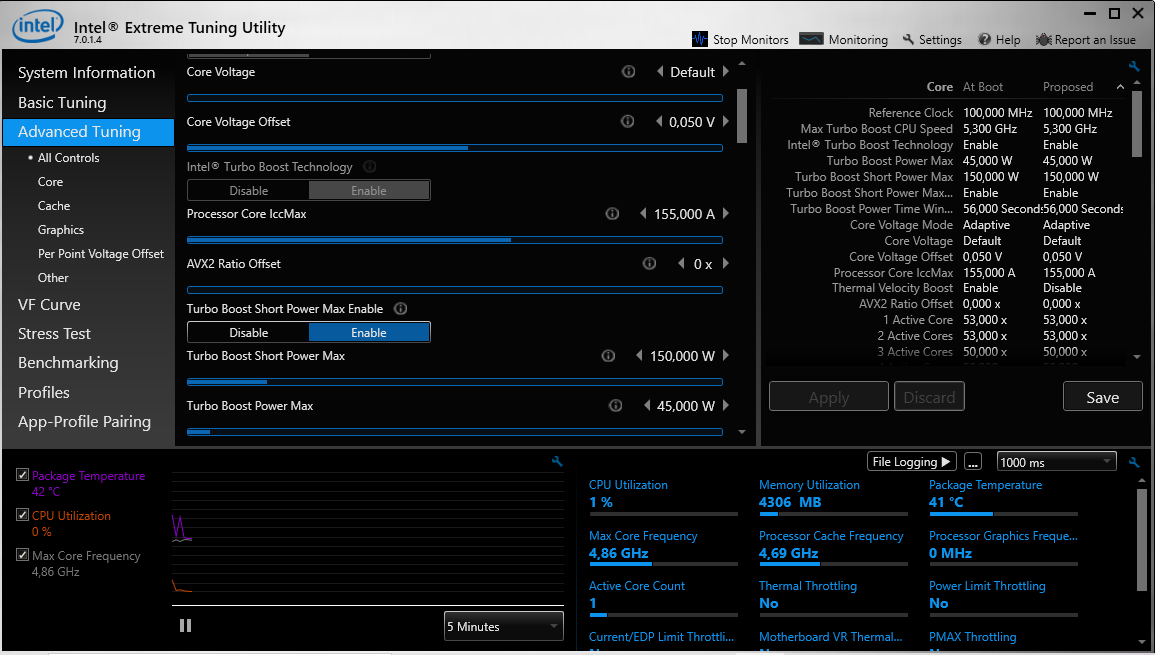Show info for Core Voltage Offset
The width and height of the screenshot is (1155, 655).
[x=628, y=122]
